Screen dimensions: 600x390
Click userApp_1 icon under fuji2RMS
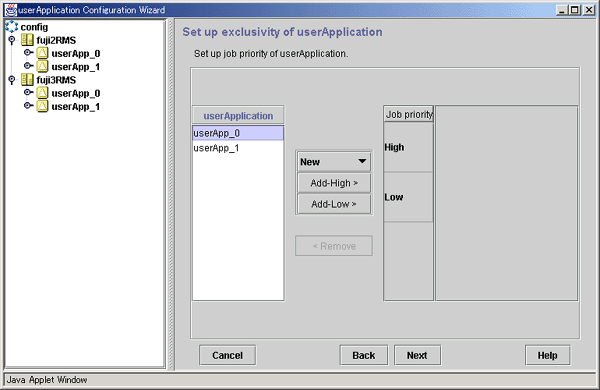[x=42, y=67]
